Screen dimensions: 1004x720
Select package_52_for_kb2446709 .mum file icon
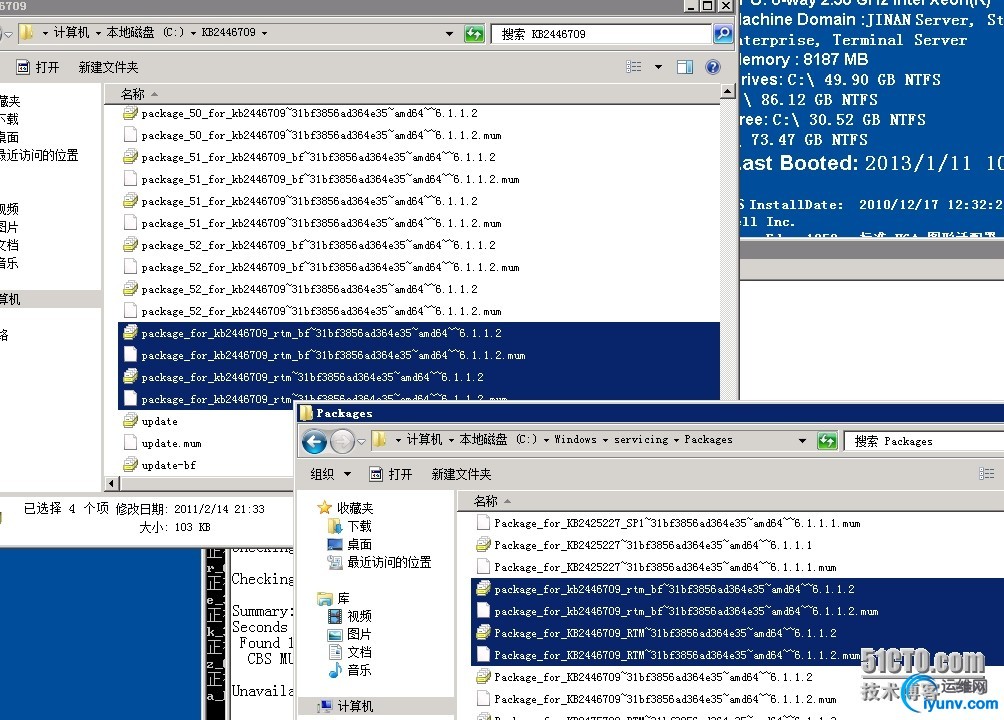click(x=130, y=311)
